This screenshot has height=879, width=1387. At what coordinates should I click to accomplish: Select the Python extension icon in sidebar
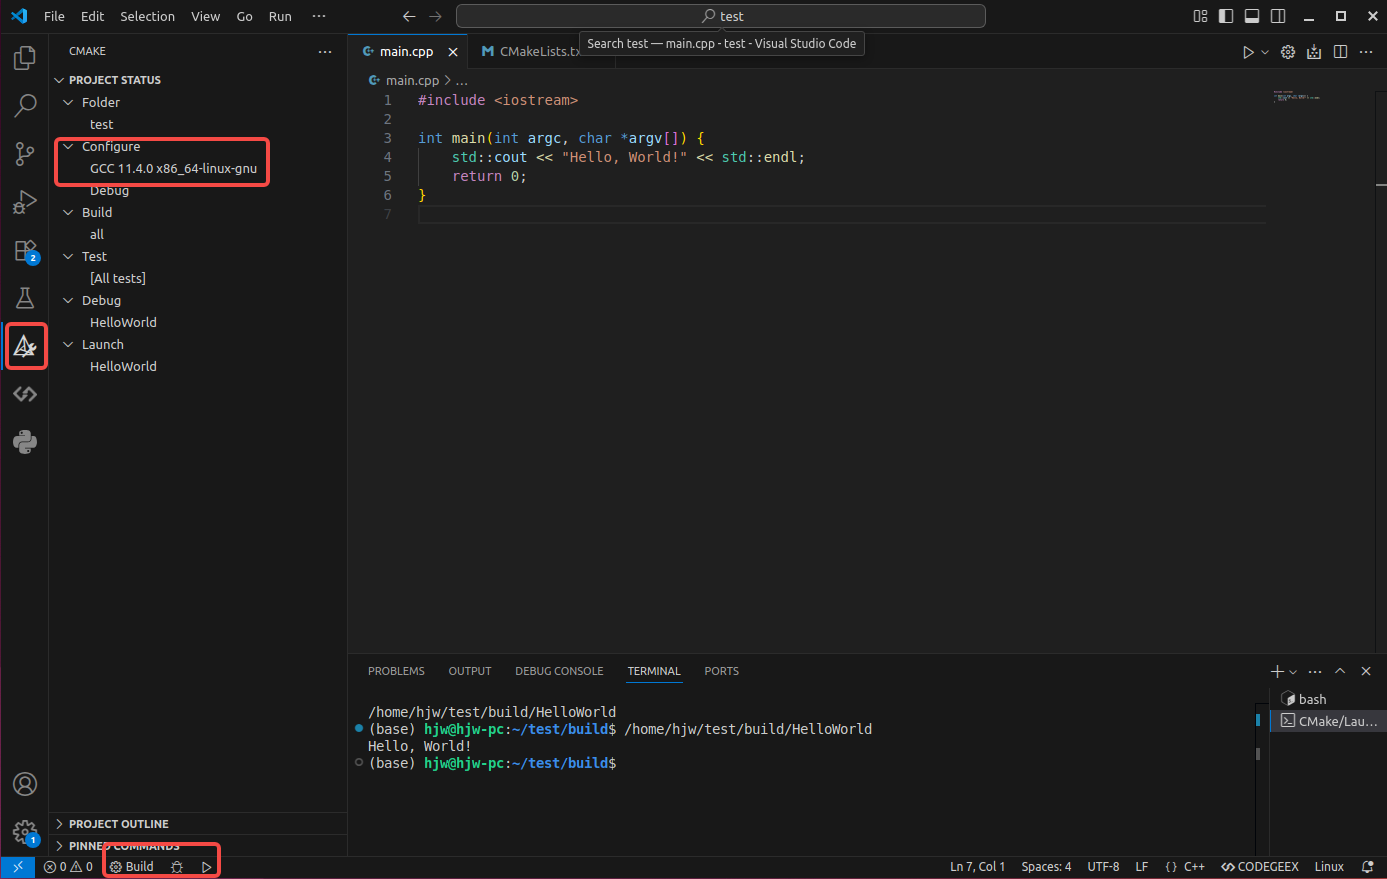24,441
